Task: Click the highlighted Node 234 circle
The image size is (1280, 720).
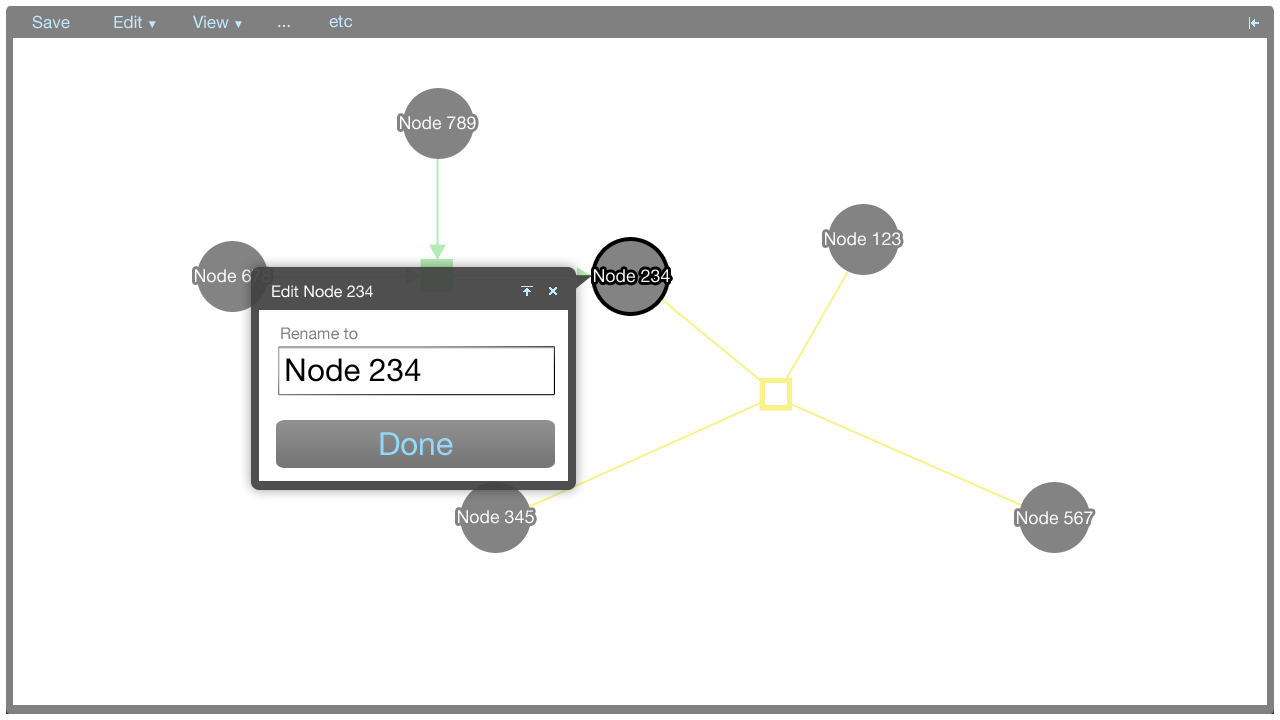Action: [x=630, y=276]
